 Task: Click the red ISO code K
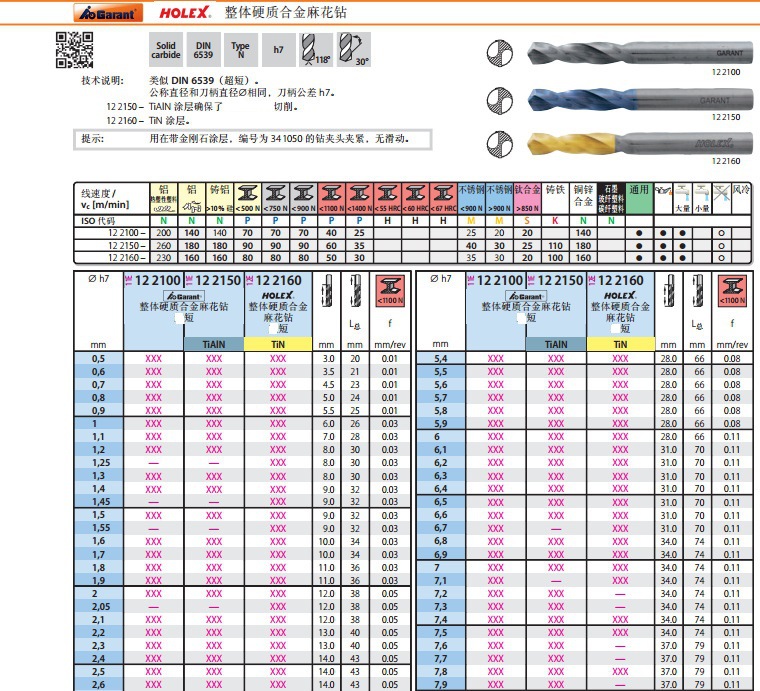click(x=555, y=221)
